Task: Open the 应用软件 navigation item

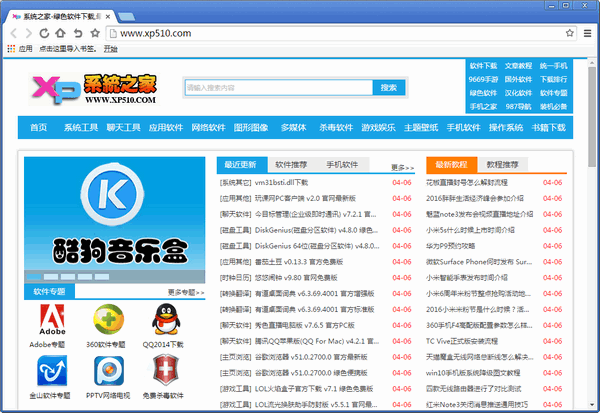Action: tap(166, 127)
